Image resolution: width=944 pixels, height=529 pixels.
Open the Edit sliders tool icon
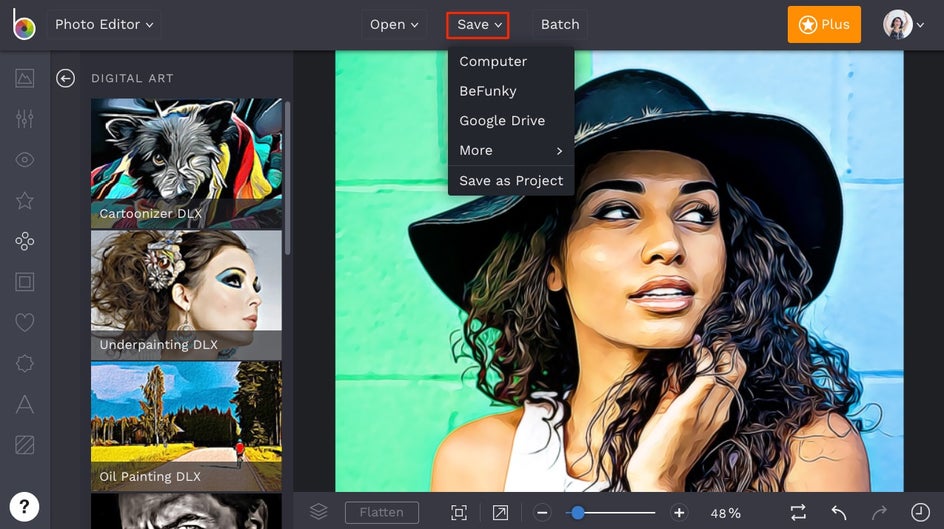tap(25, 119)
